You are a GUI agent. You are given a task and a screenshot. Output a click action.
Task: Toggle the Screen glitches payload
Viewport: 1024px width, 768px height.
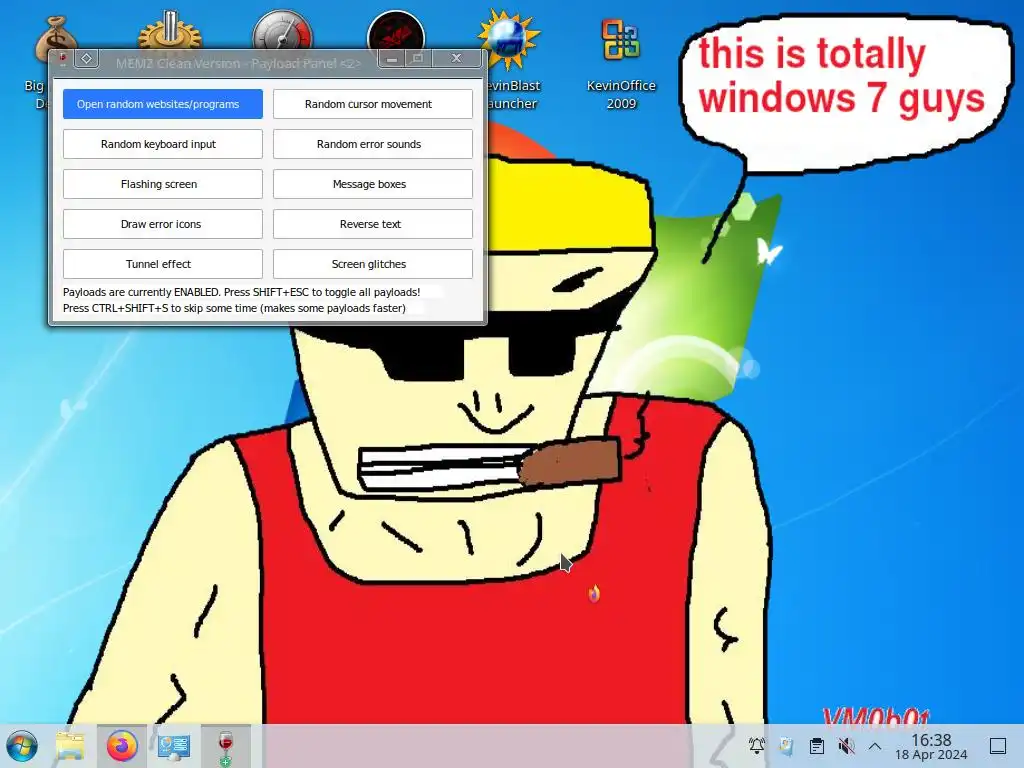[372, 264]
